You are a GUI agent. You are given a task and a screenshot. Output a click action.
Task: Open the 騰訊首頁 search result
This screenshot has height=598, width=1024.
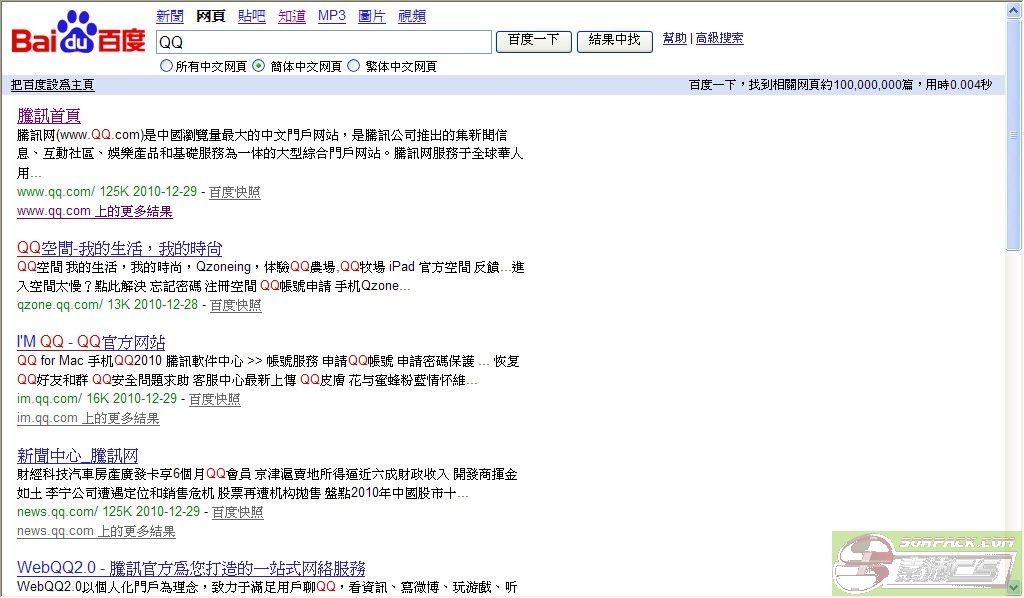(x=49, y=116)
